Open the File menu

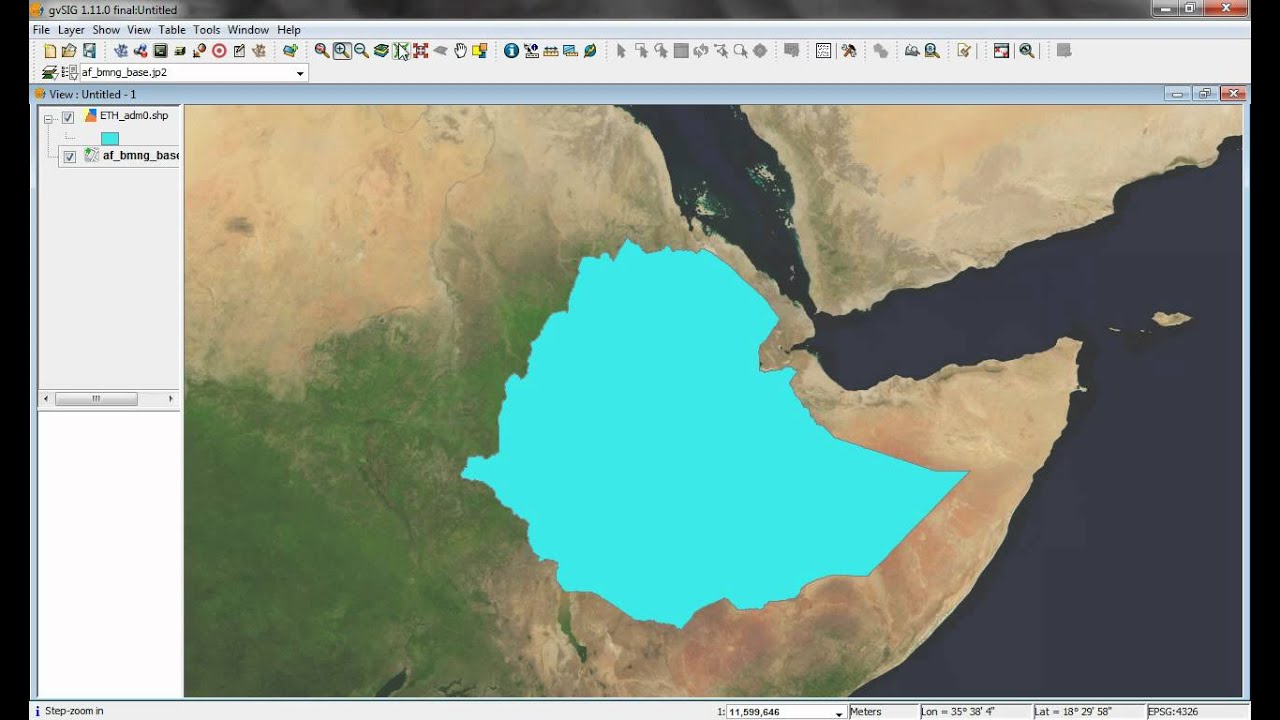point(41,30)
